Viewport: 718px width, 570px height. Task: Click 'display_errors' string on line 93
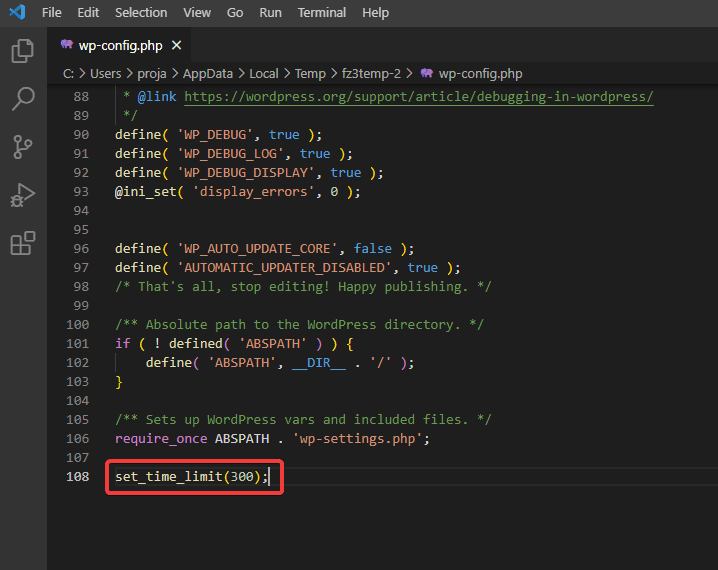click(x=254, y=191)
